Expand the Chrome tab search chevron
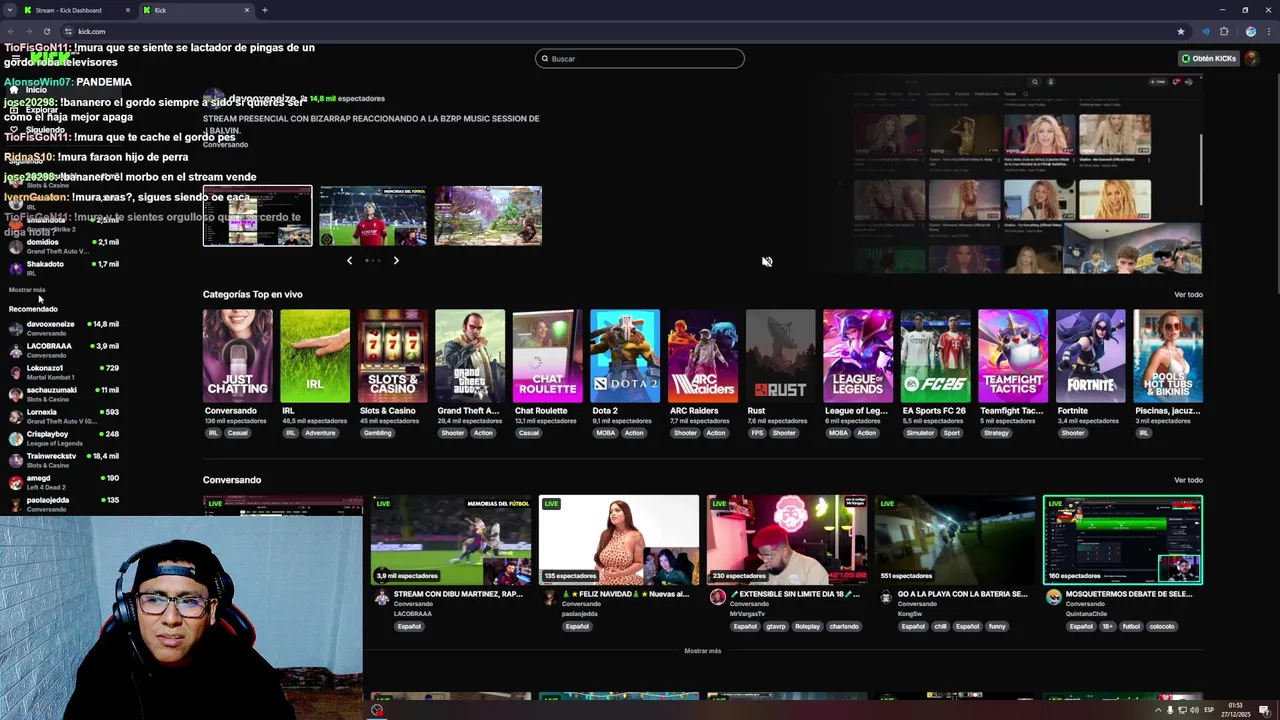The image size is (1280, 720). click(x=9, y=10)
